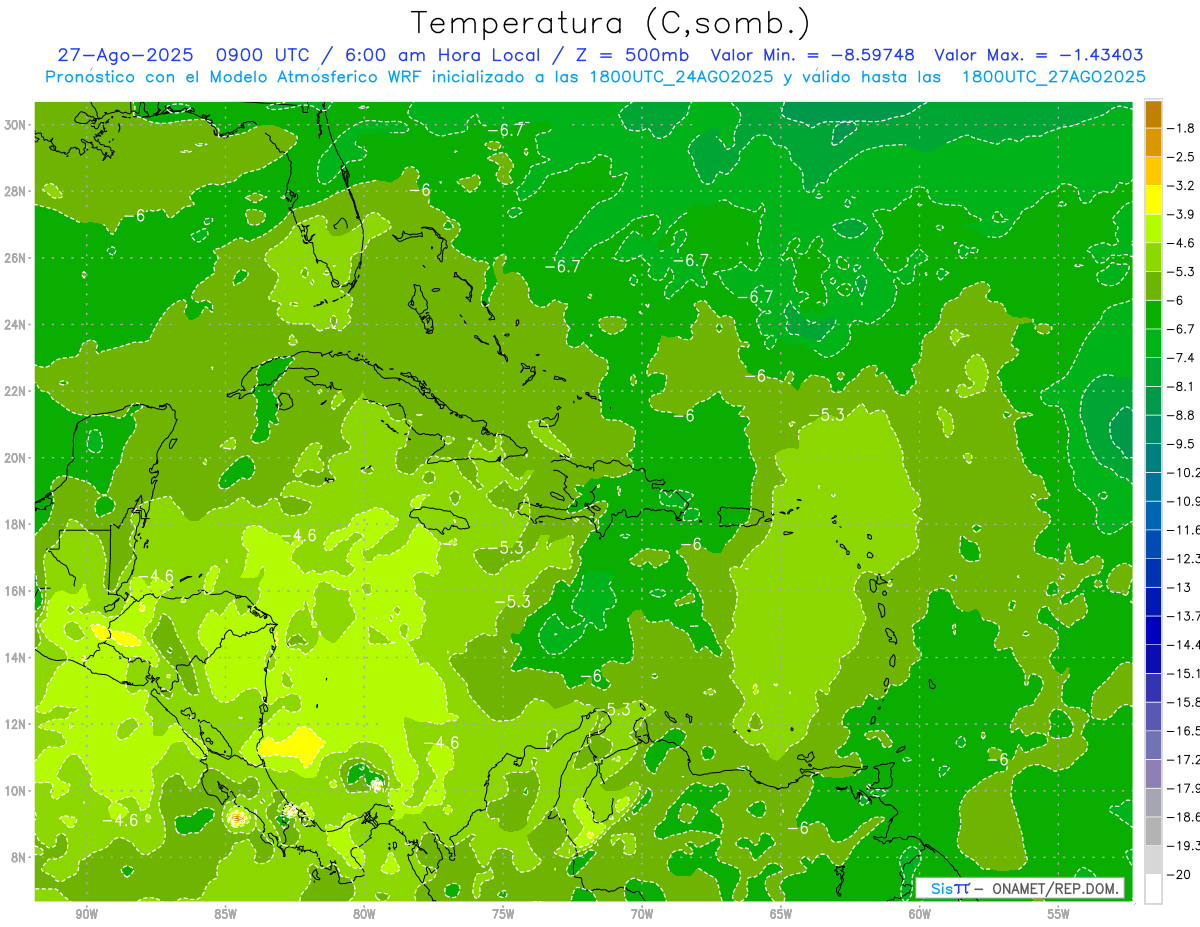Viewport: 1200px width, 927px height.
Task: Click the '-11.6' colorbar label
Action: [1184, 530]
